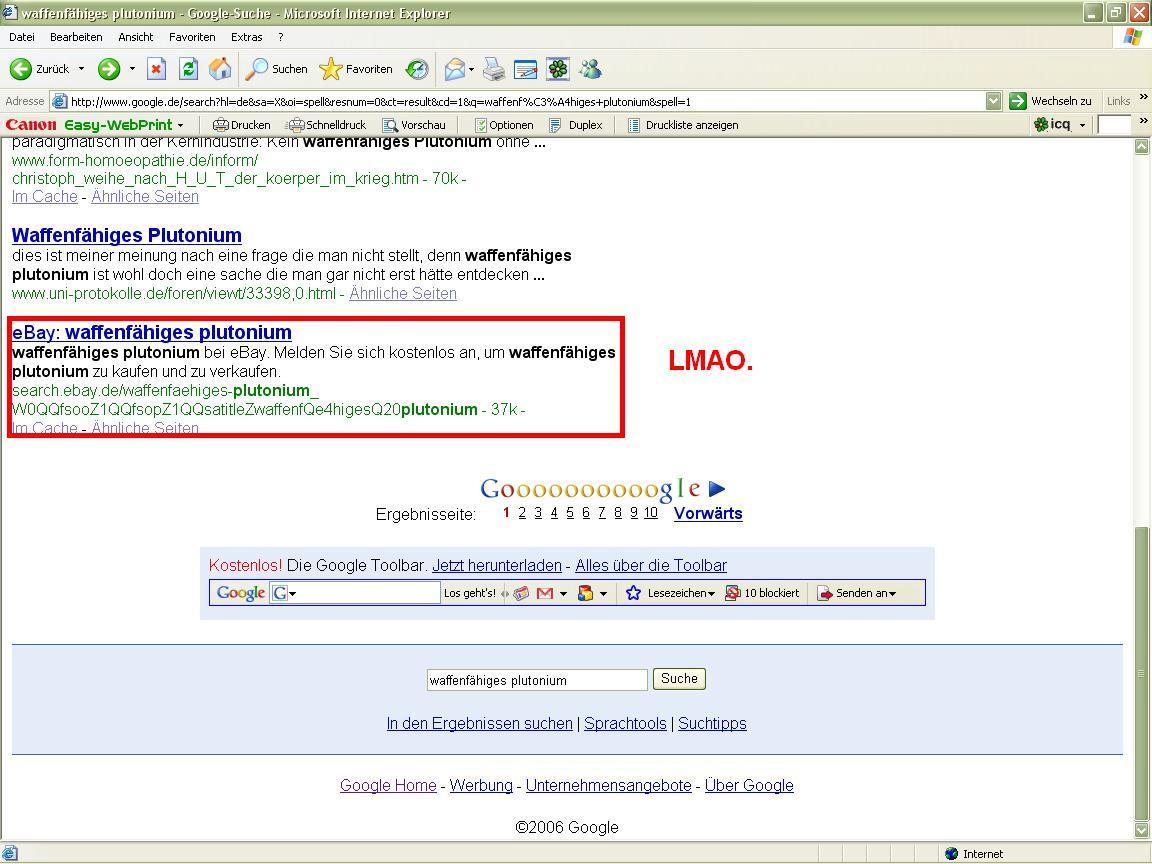
Task: Open the Bearbeiten menu
Action: (76, 37)
